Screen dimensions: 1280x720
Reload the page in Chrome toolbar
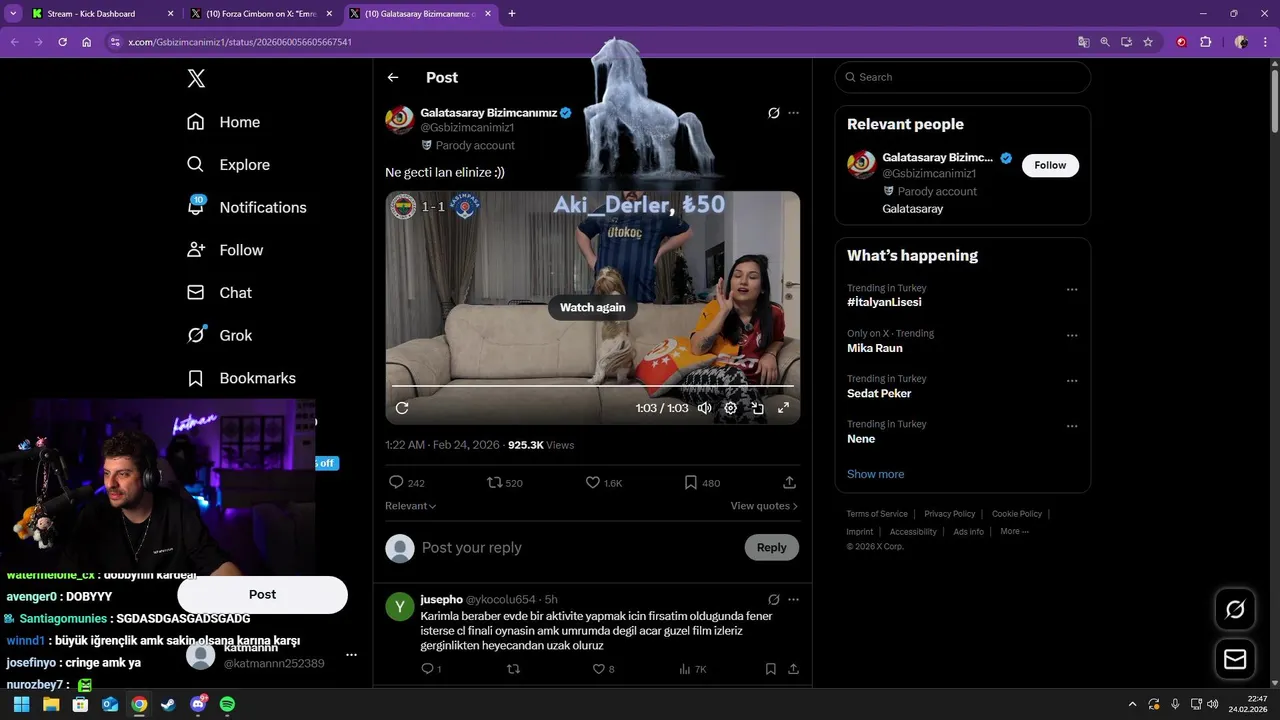(62, 42)
